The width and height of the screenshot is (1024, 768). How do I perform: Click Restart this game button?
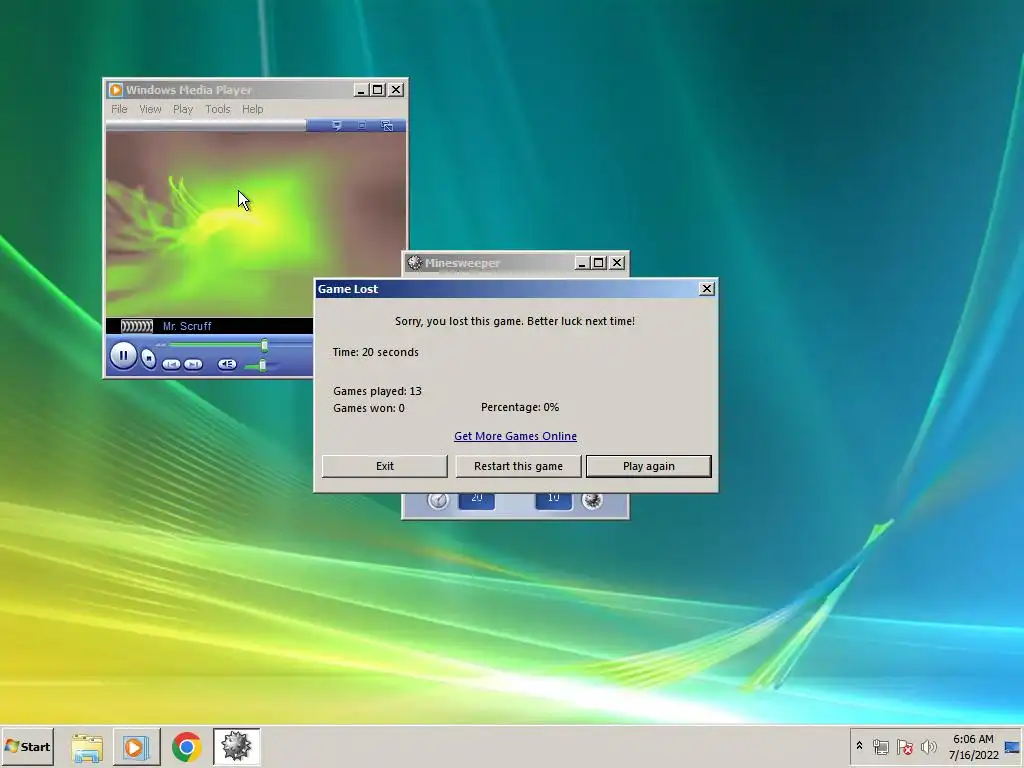(x=518, y=466)
